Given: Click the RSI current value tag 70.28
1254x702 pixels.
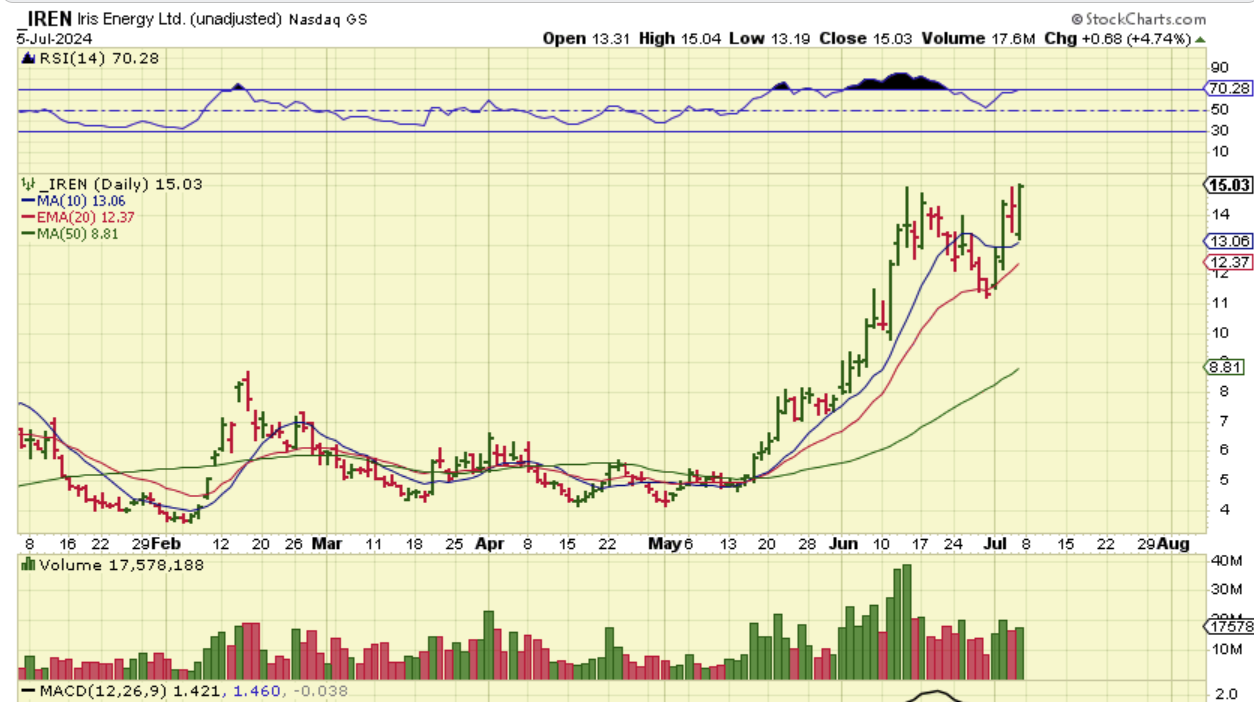Looking at the screenshot, I should pos(1229,88).
